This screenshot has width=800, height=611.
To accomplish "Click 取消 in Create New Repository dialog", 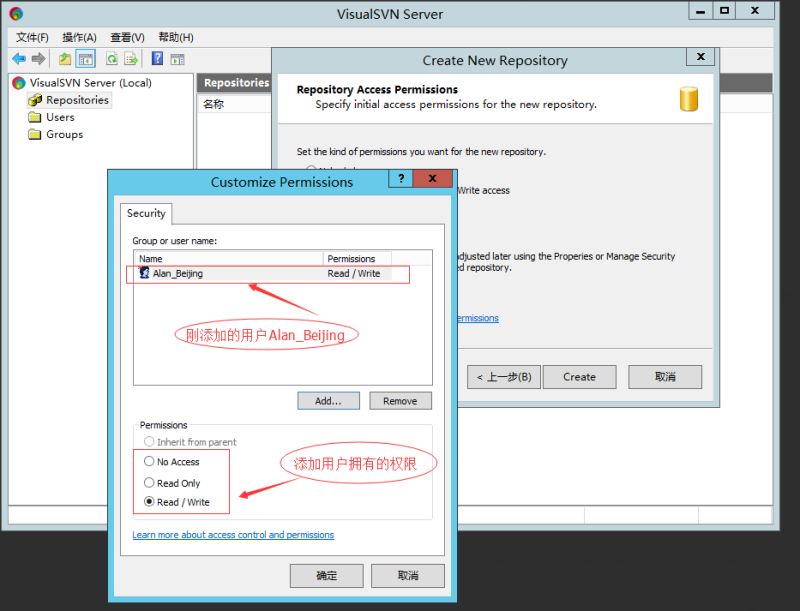I will pos(665,377).
